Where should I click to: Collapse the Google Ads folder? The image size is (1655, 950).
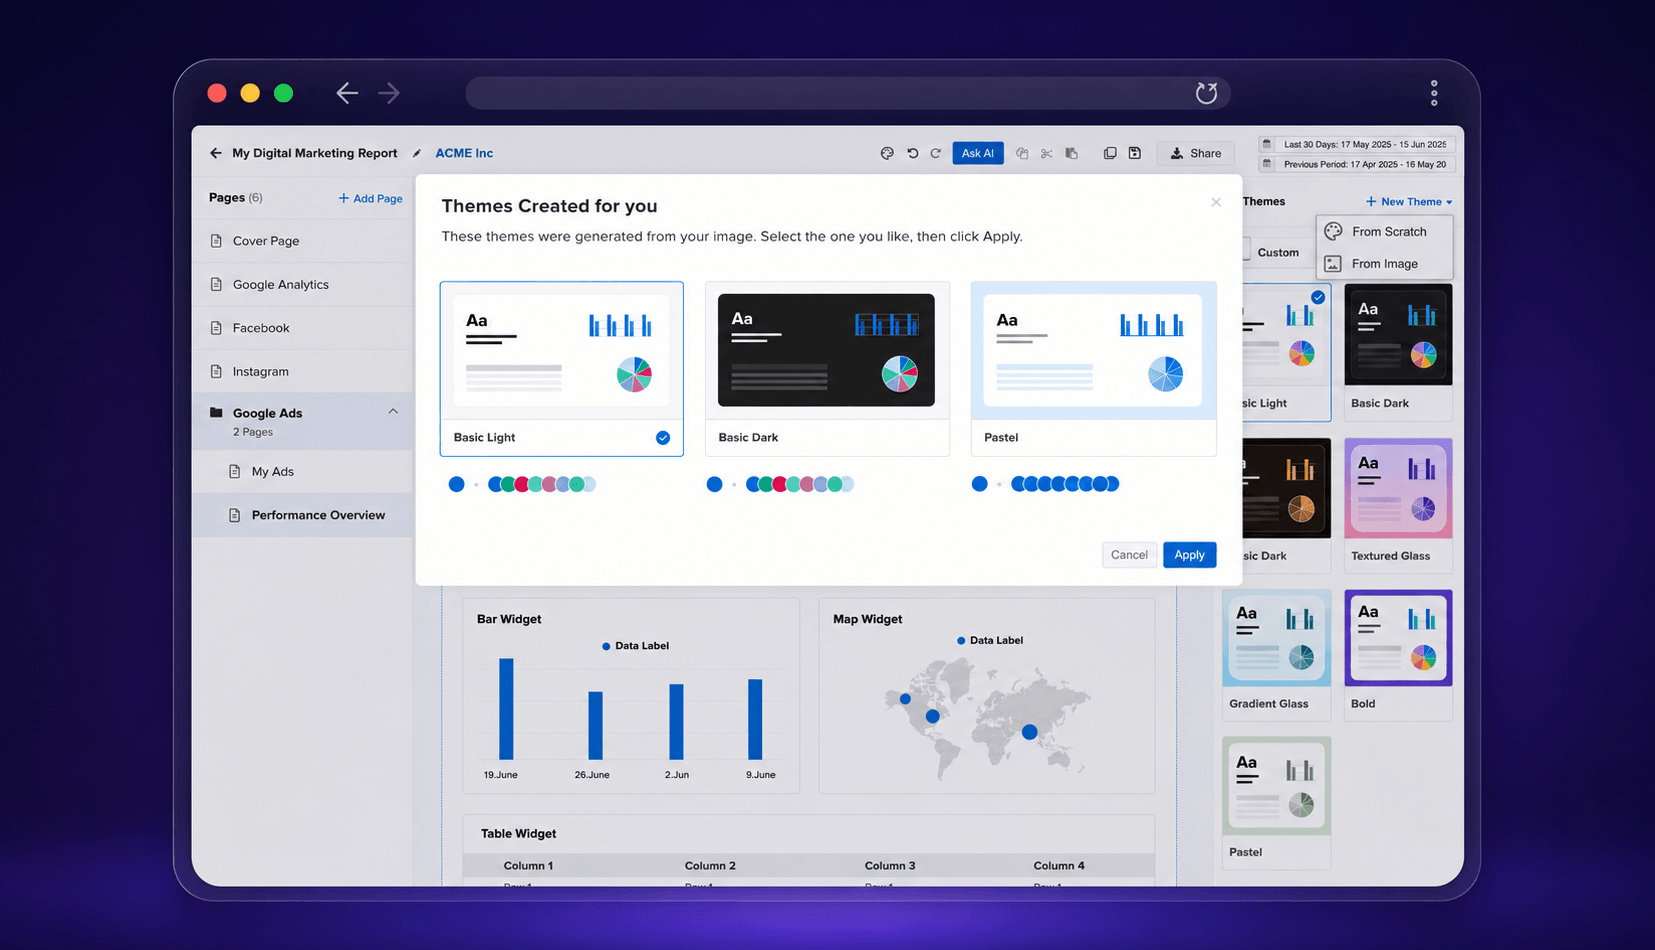coord(393,411)
